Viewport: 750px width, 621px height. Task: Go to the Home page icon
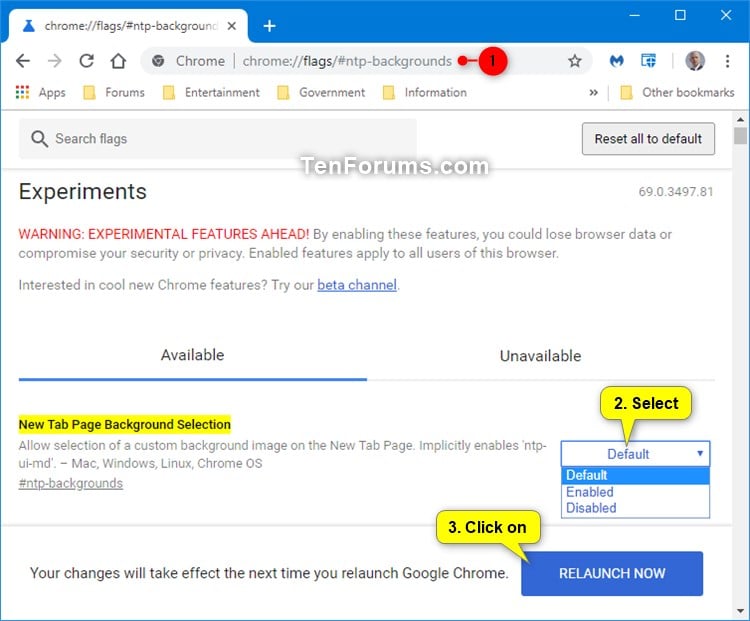pyautogui.click(x=118, y=61)
